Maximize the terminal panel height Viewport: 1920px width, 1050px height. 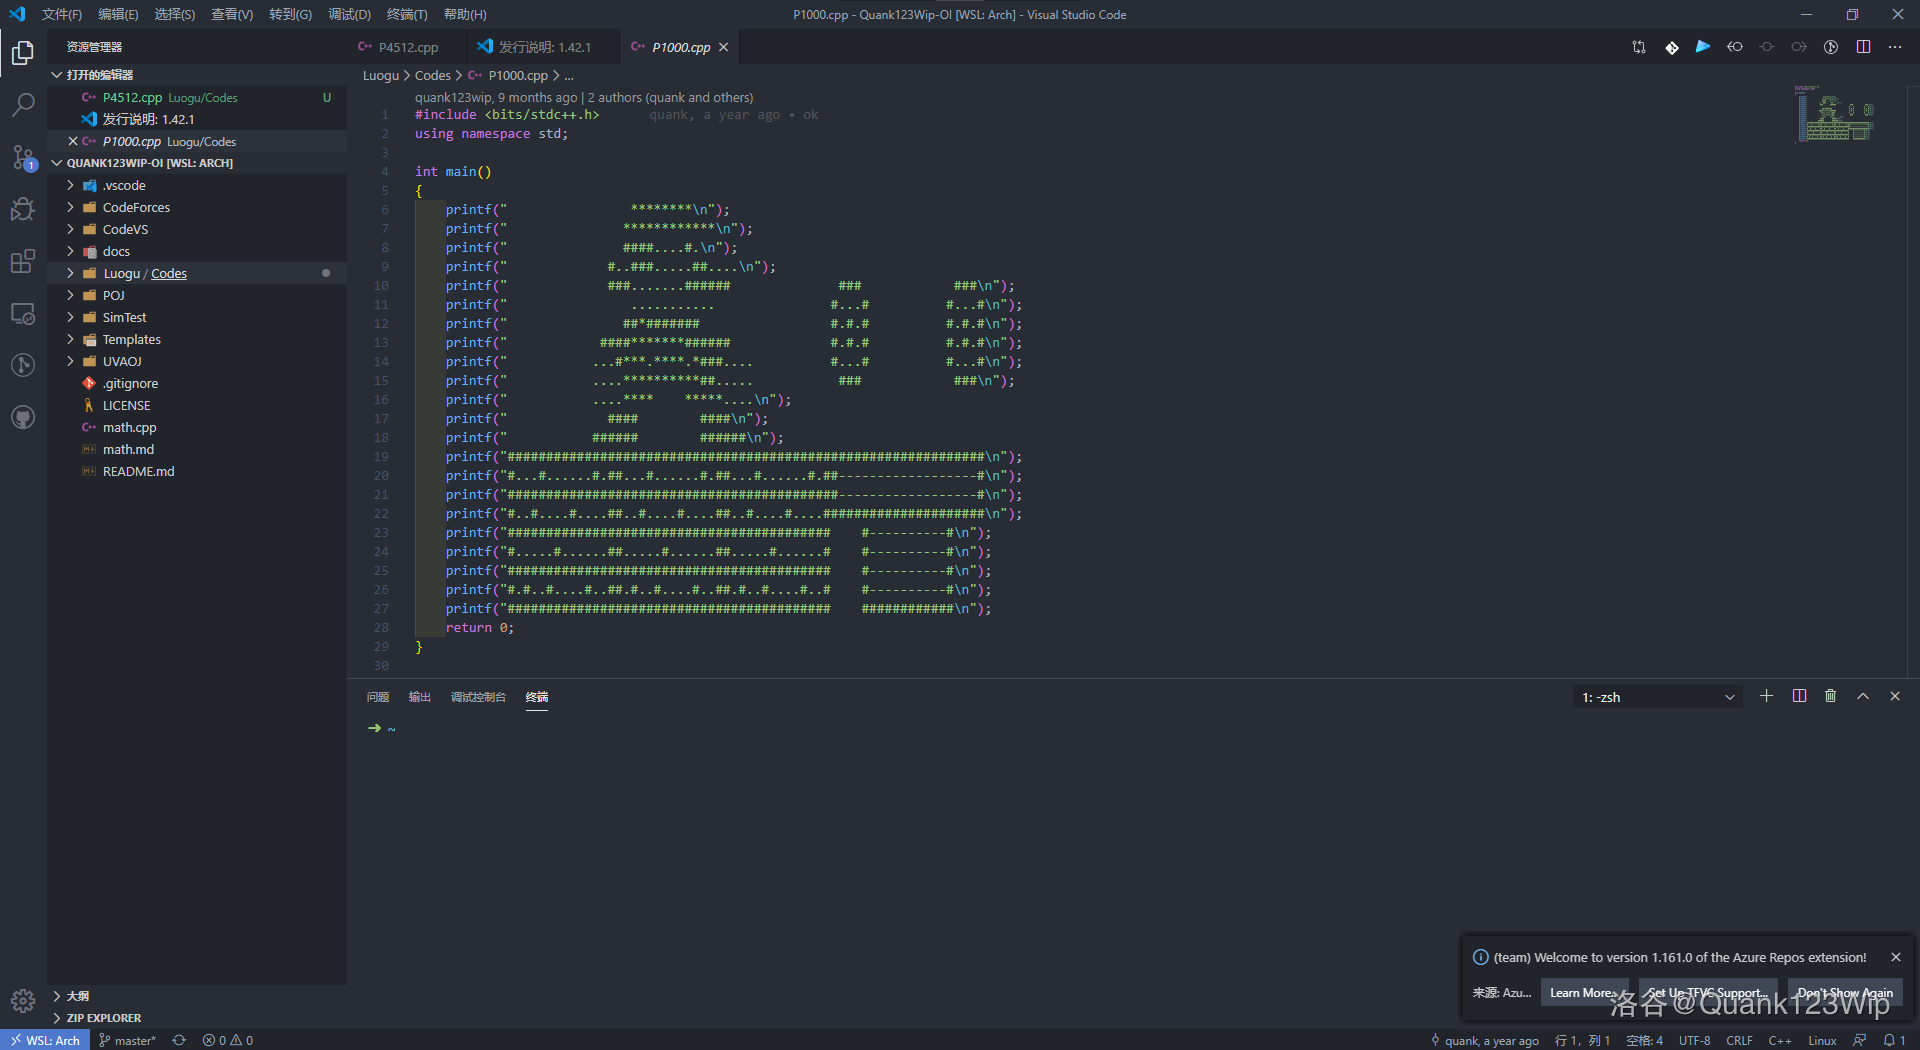tap(1862, 696)
